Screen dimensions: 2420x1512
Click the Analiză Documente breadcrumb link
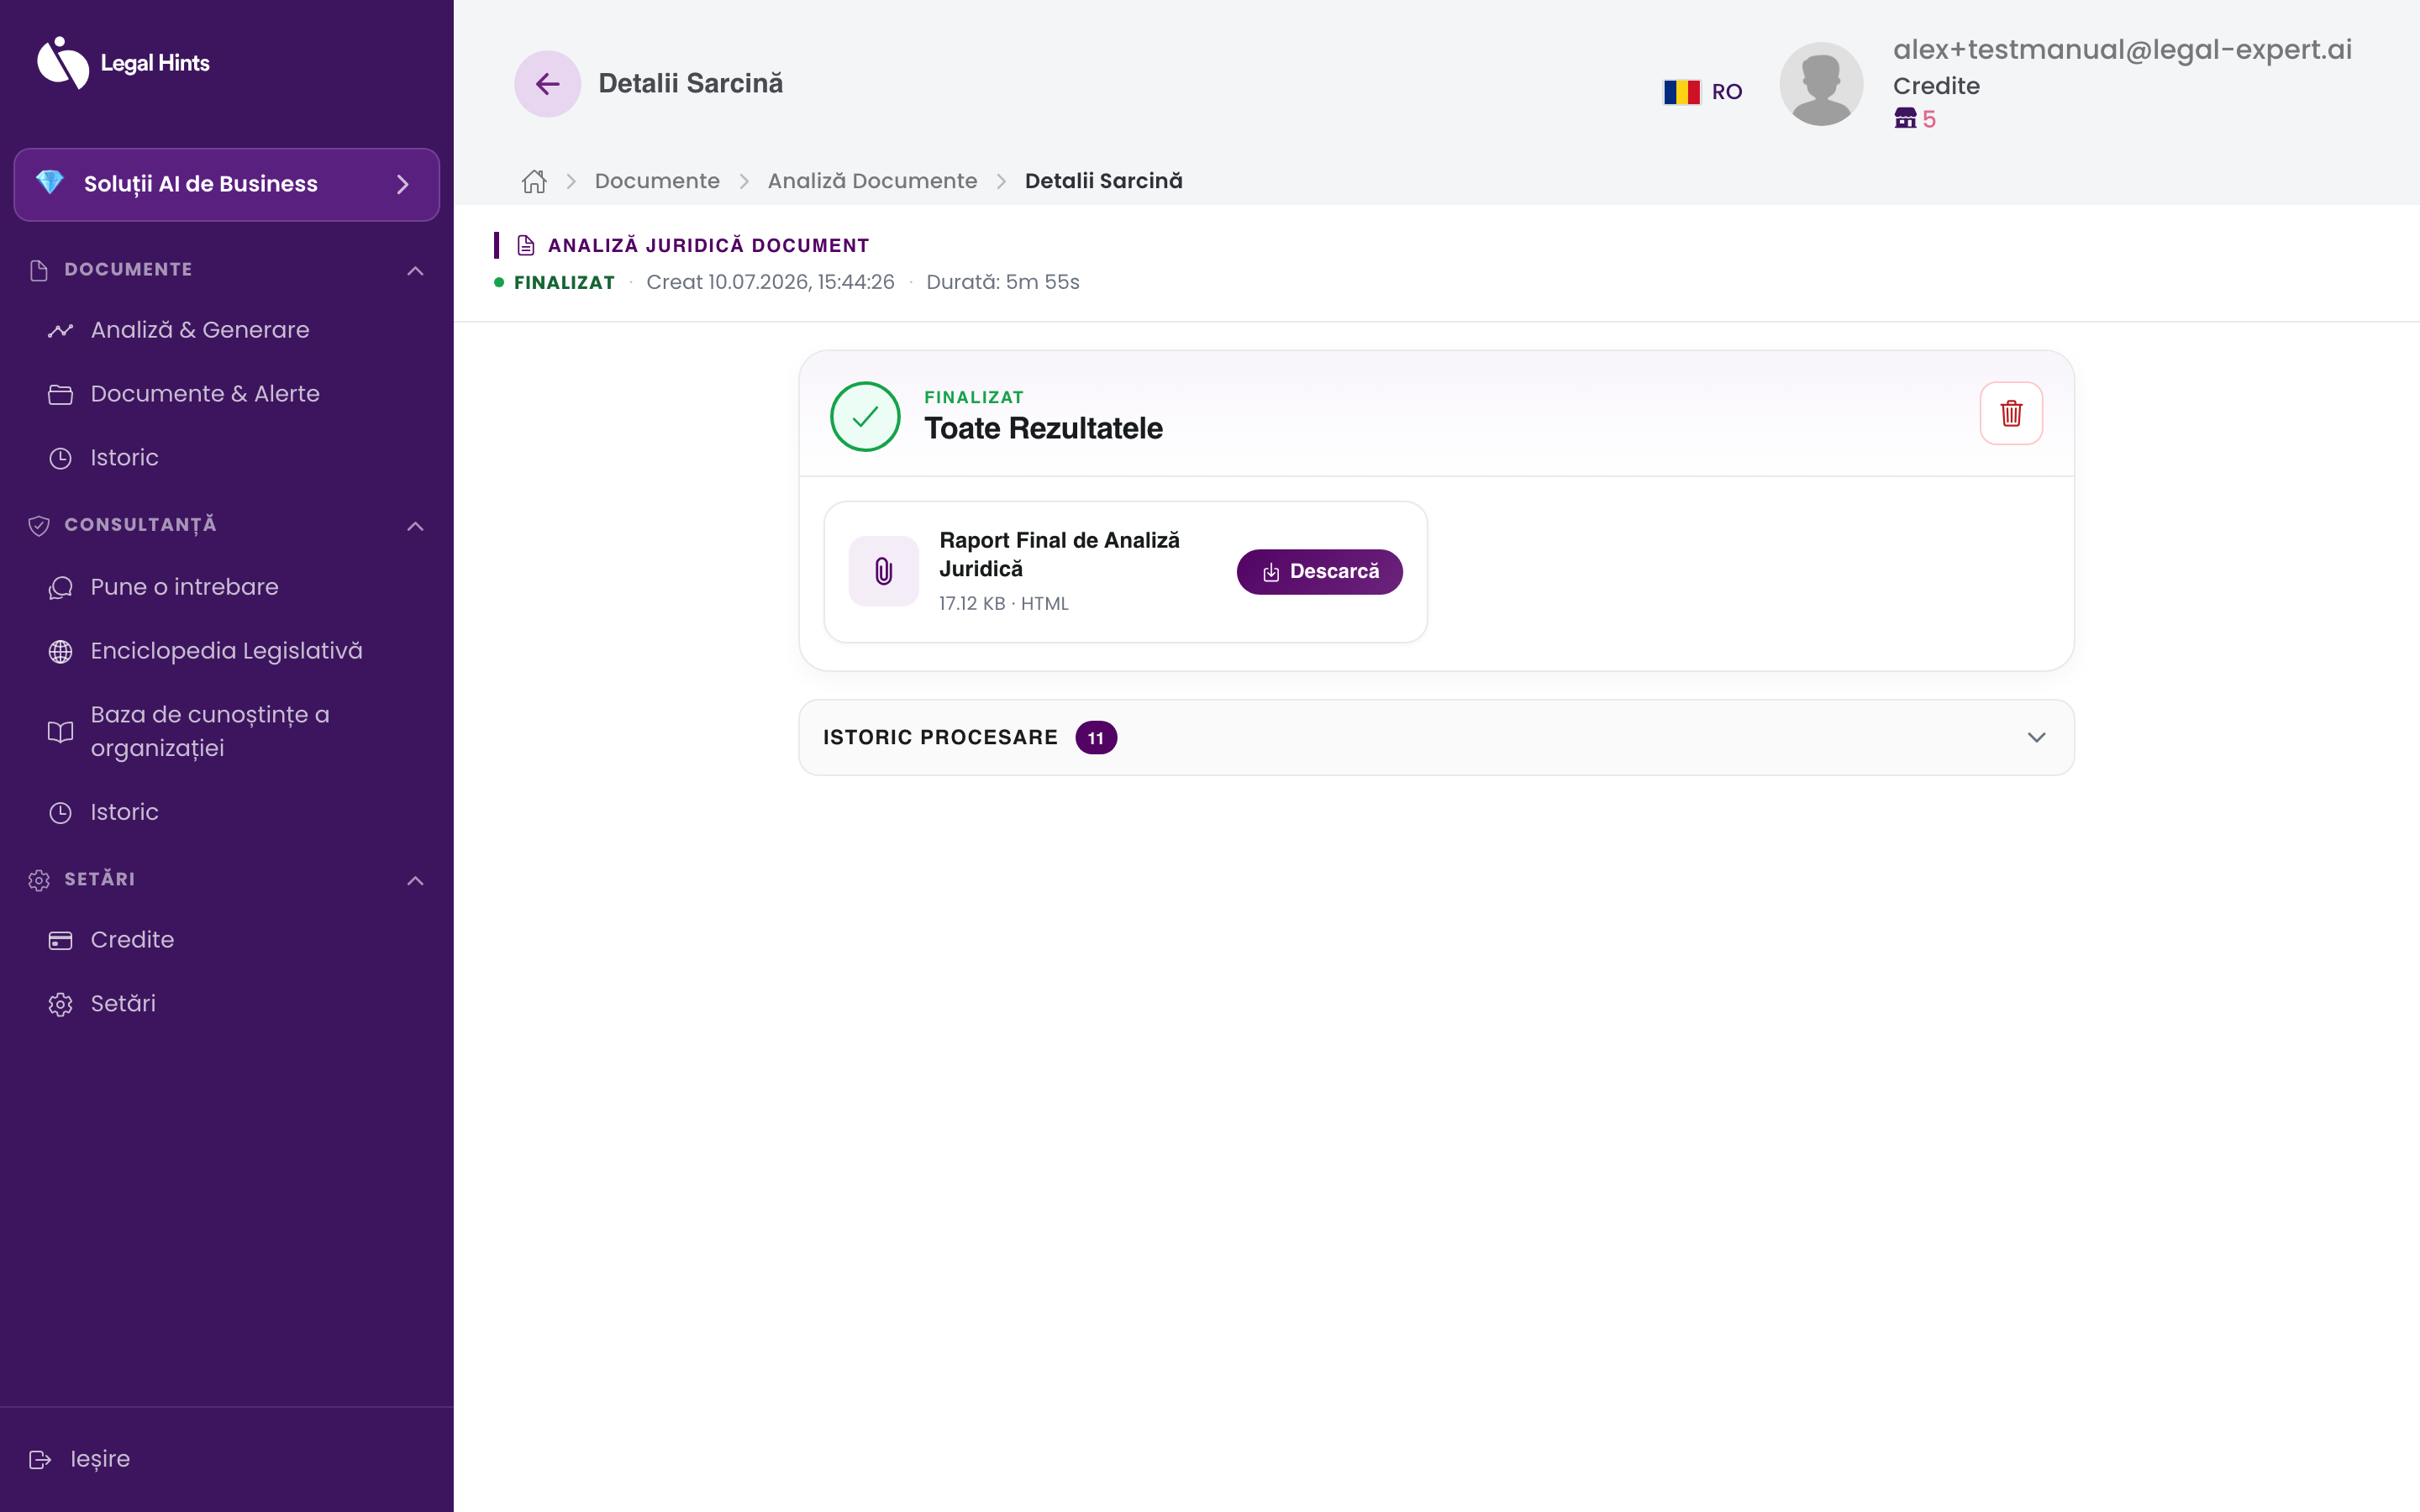click(872, 181)
